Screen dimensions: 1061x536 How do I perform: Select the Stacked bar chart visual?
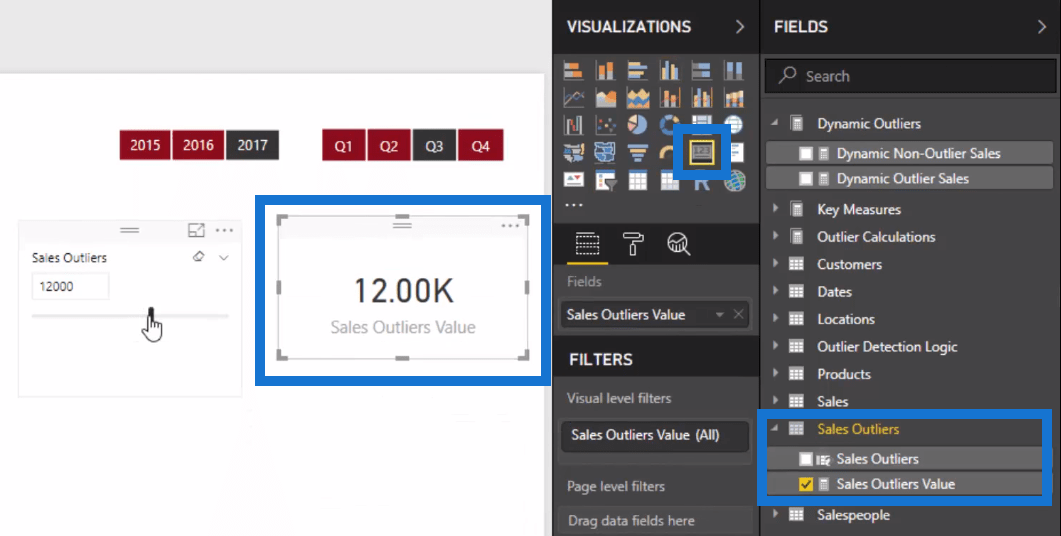[573, 70]
